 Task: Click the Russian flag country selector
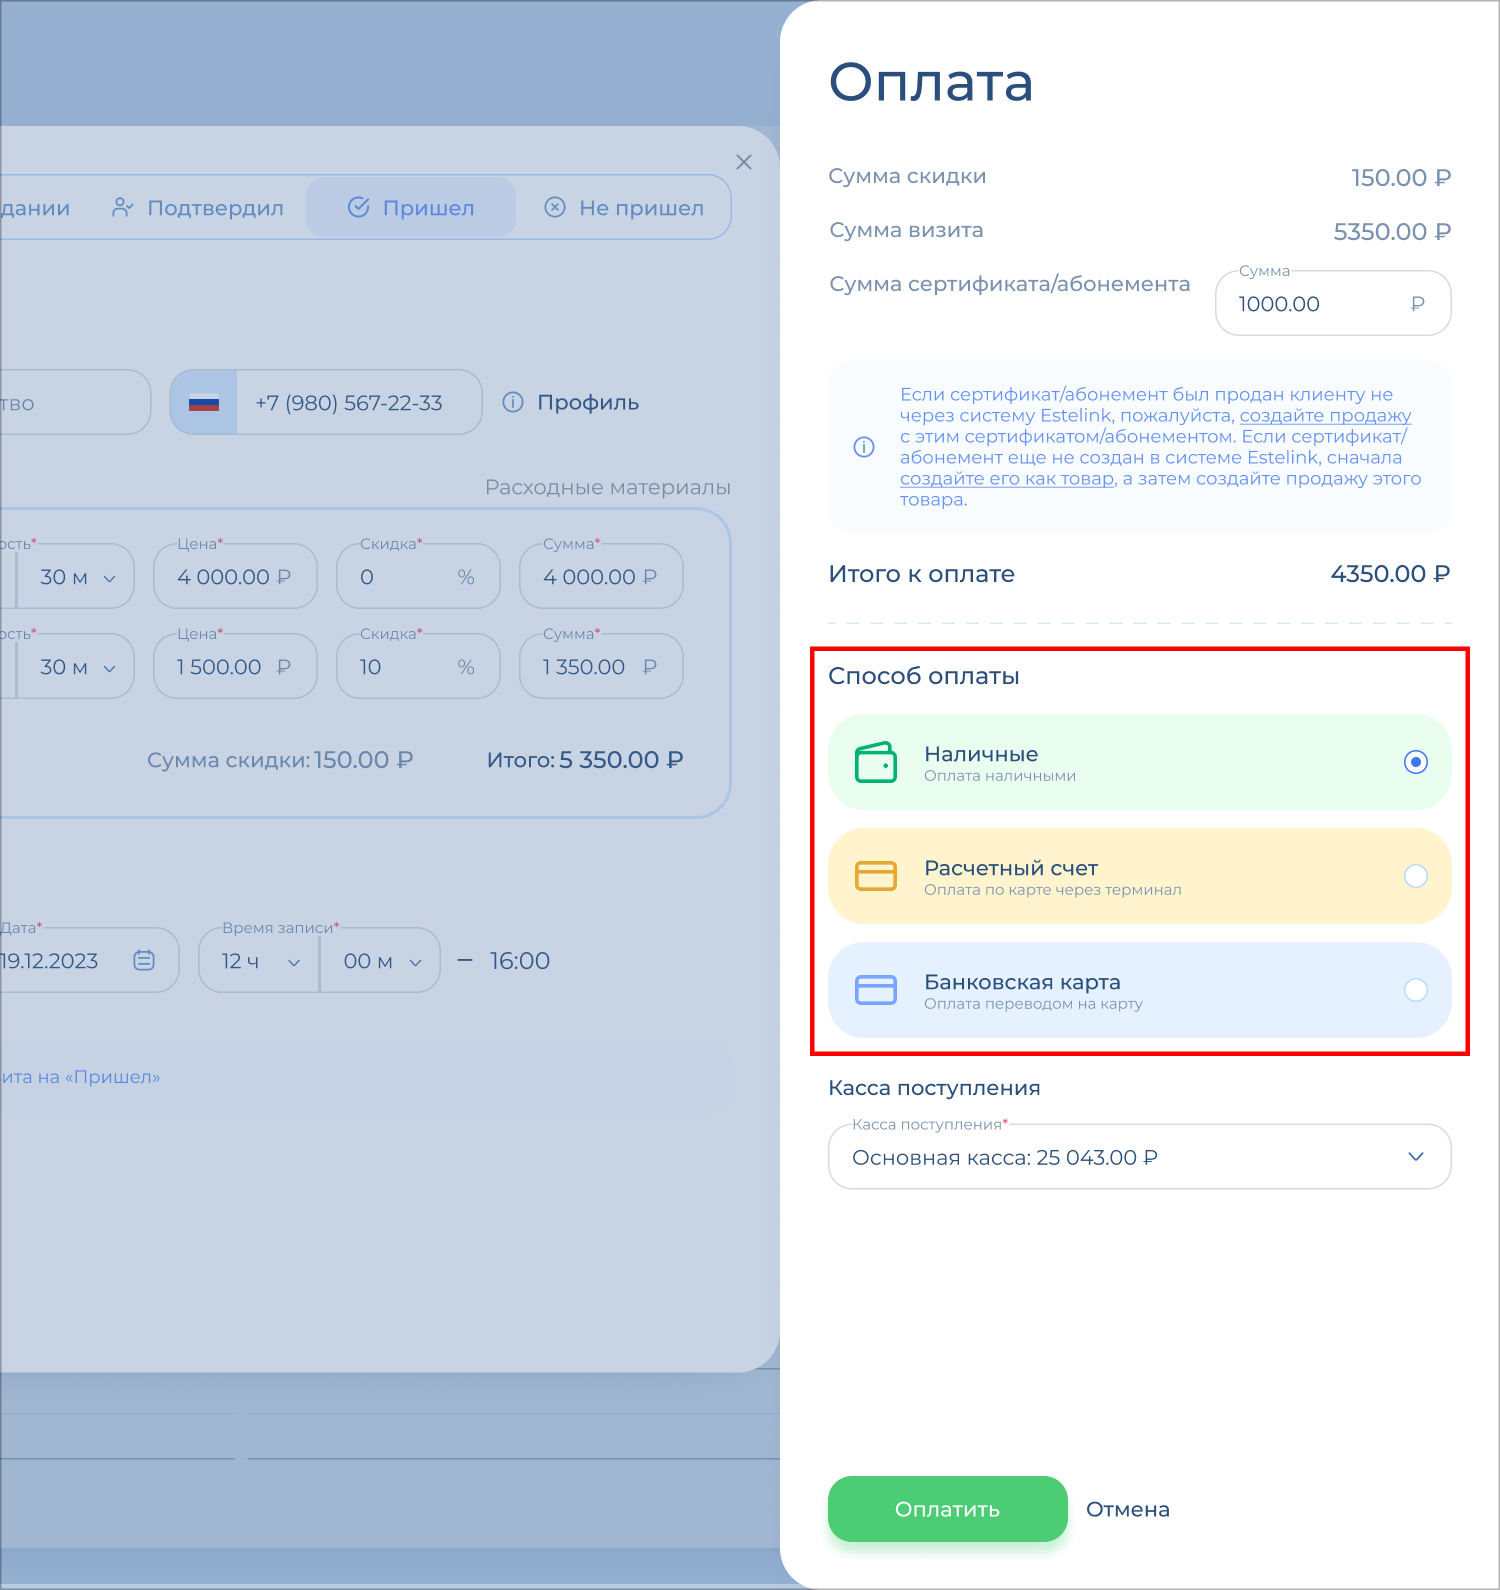click(204, 402)
